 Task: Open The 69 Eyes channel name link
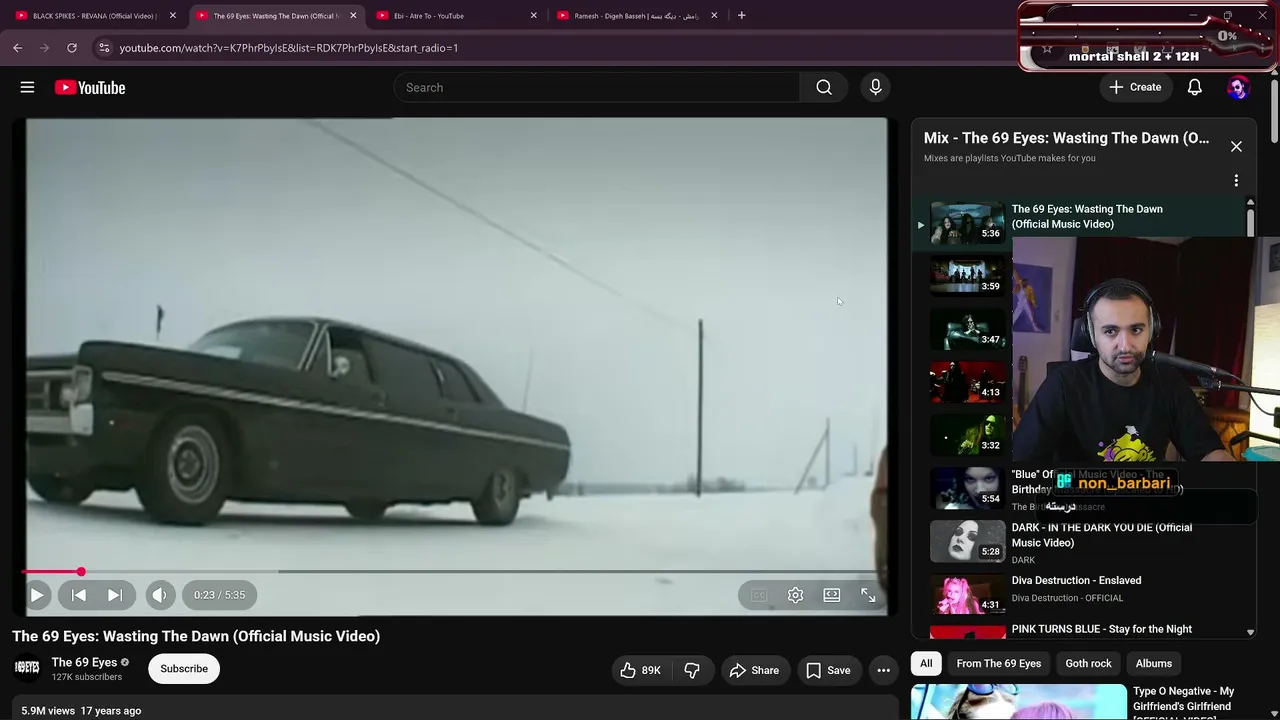(x=84, y=662)
